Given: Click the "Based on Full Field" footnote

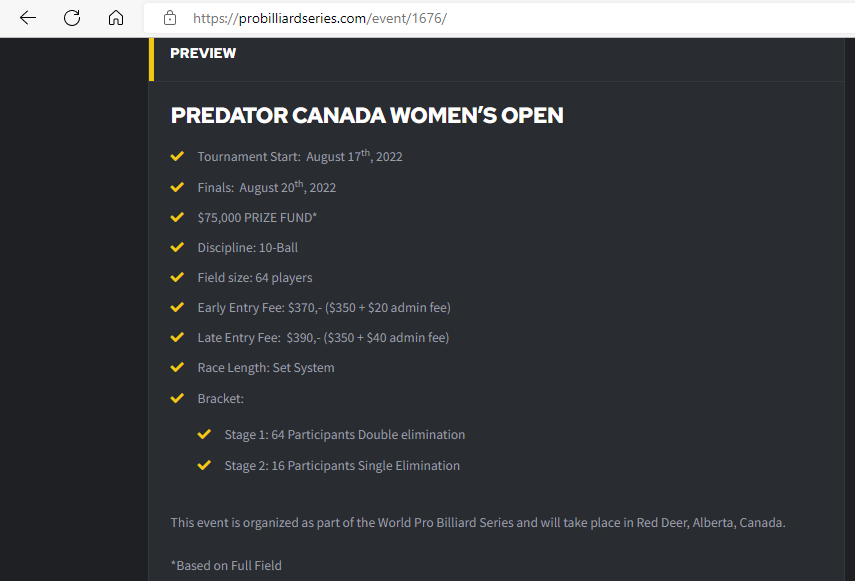Looking at the screenshot, I should tap(226, 566).
